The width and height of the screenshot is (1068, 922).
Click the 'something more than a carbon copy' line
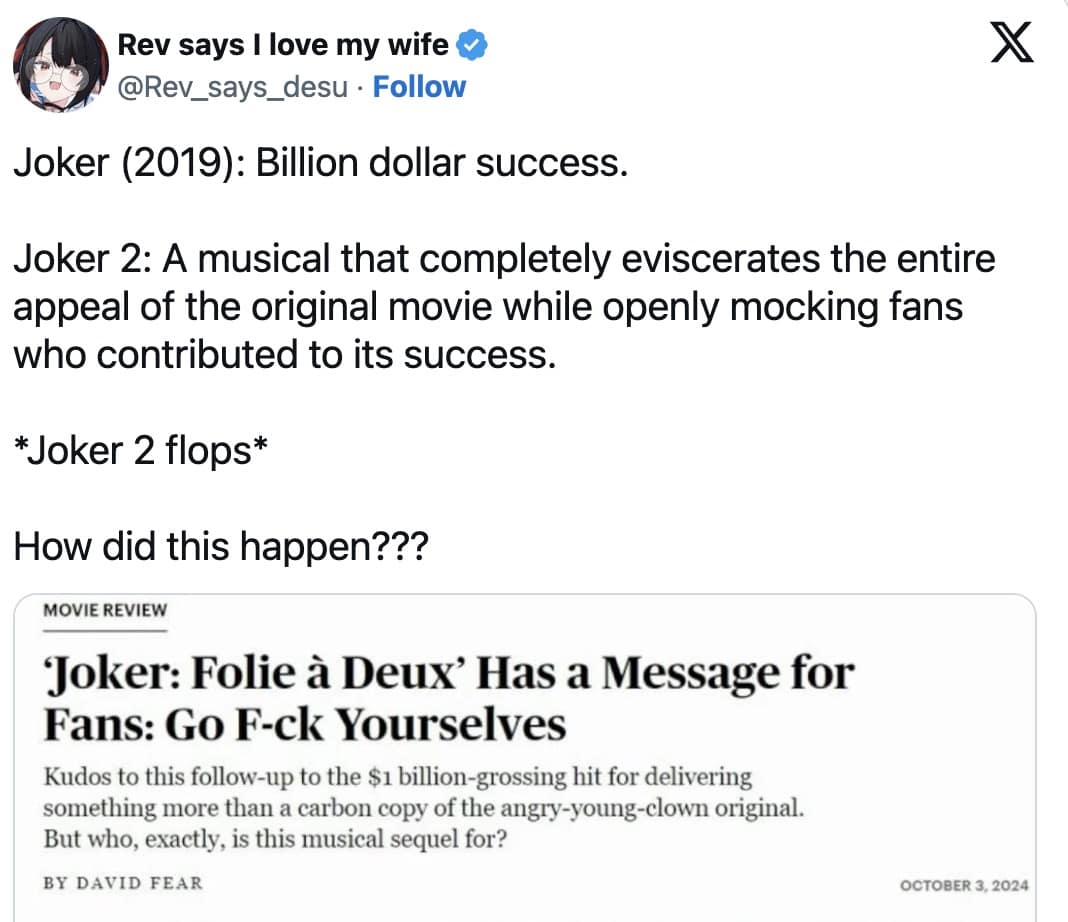click(422, 808)
